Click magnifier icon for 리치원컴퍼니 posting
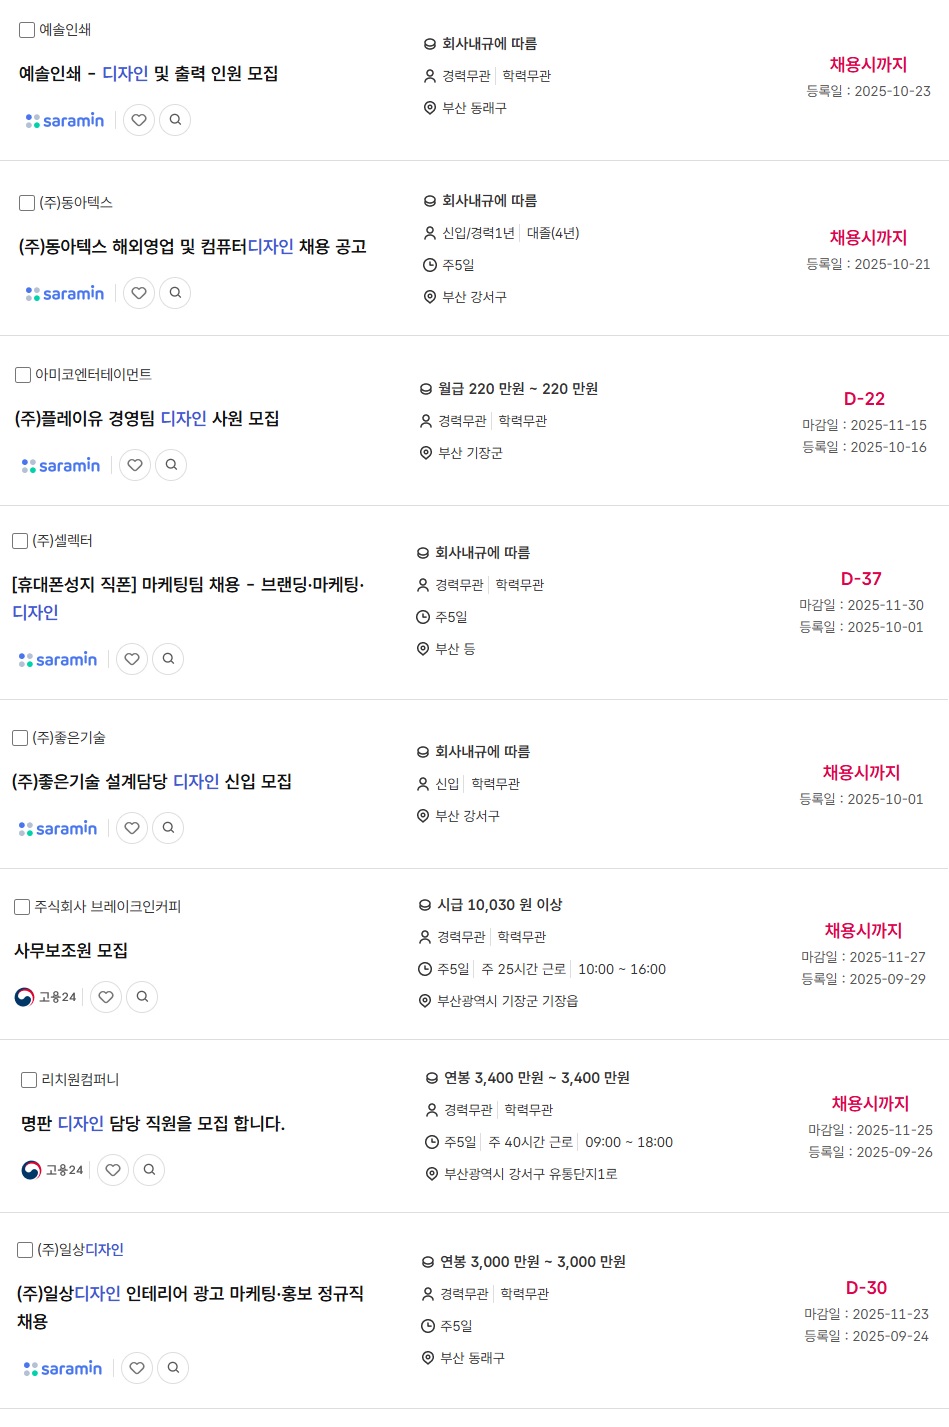 149,1170
